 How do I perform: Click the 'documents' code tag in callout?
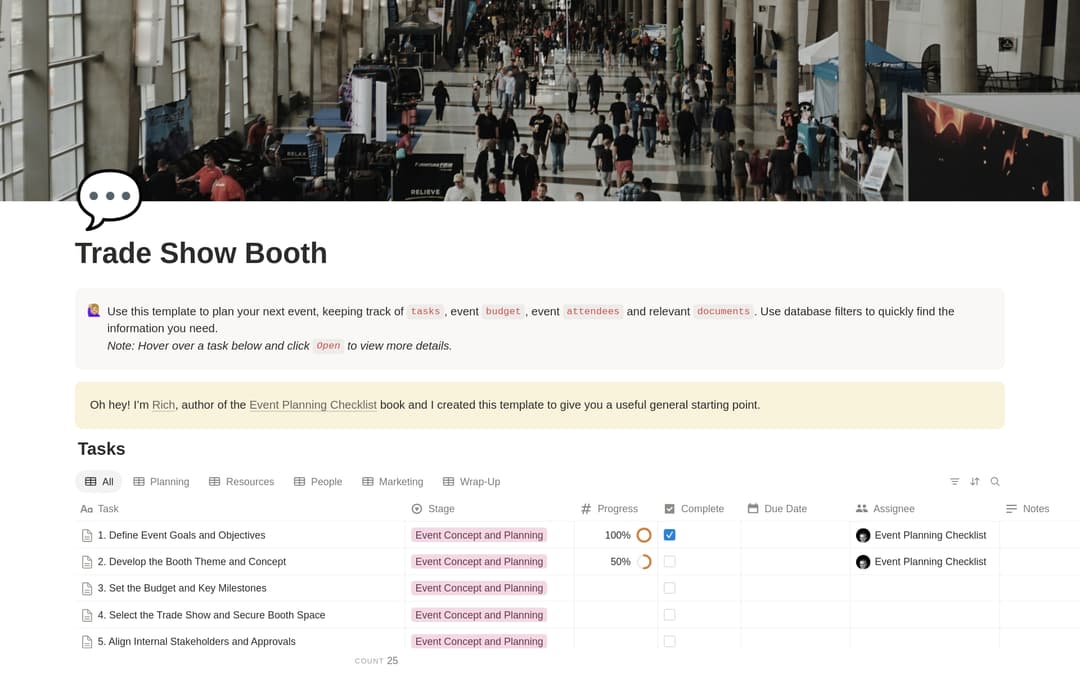[x=723, y=311]
